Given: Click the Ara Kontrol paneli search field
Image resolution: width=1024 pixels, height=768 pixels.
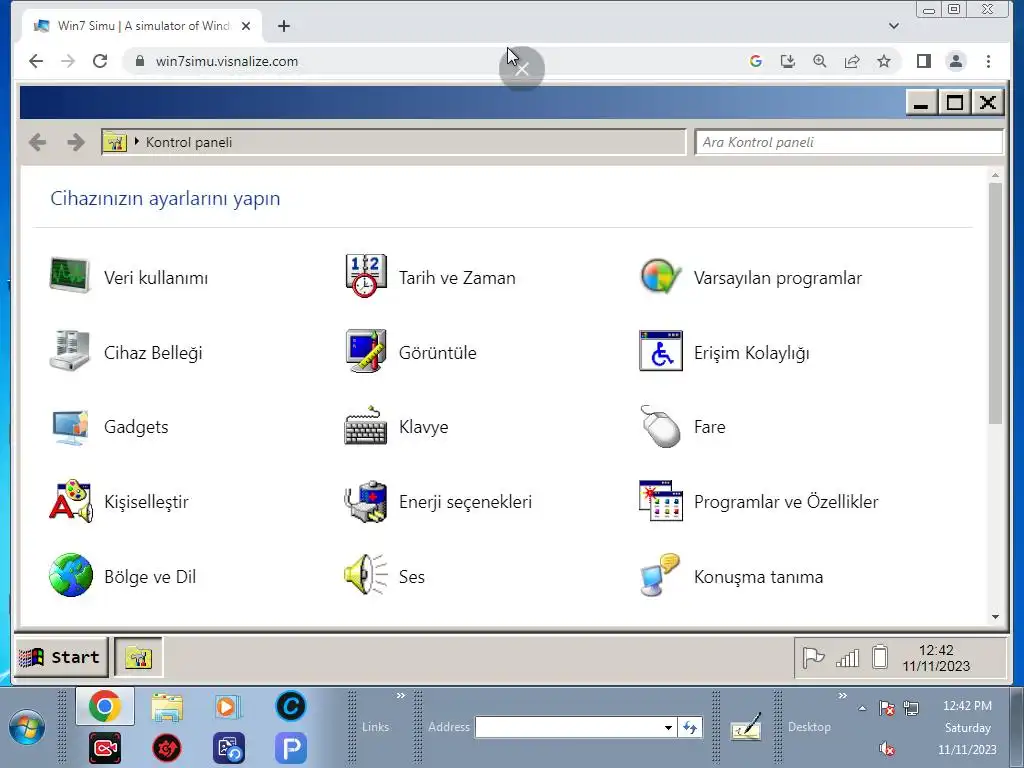Looking at the screenshot, I should [848, 142].
